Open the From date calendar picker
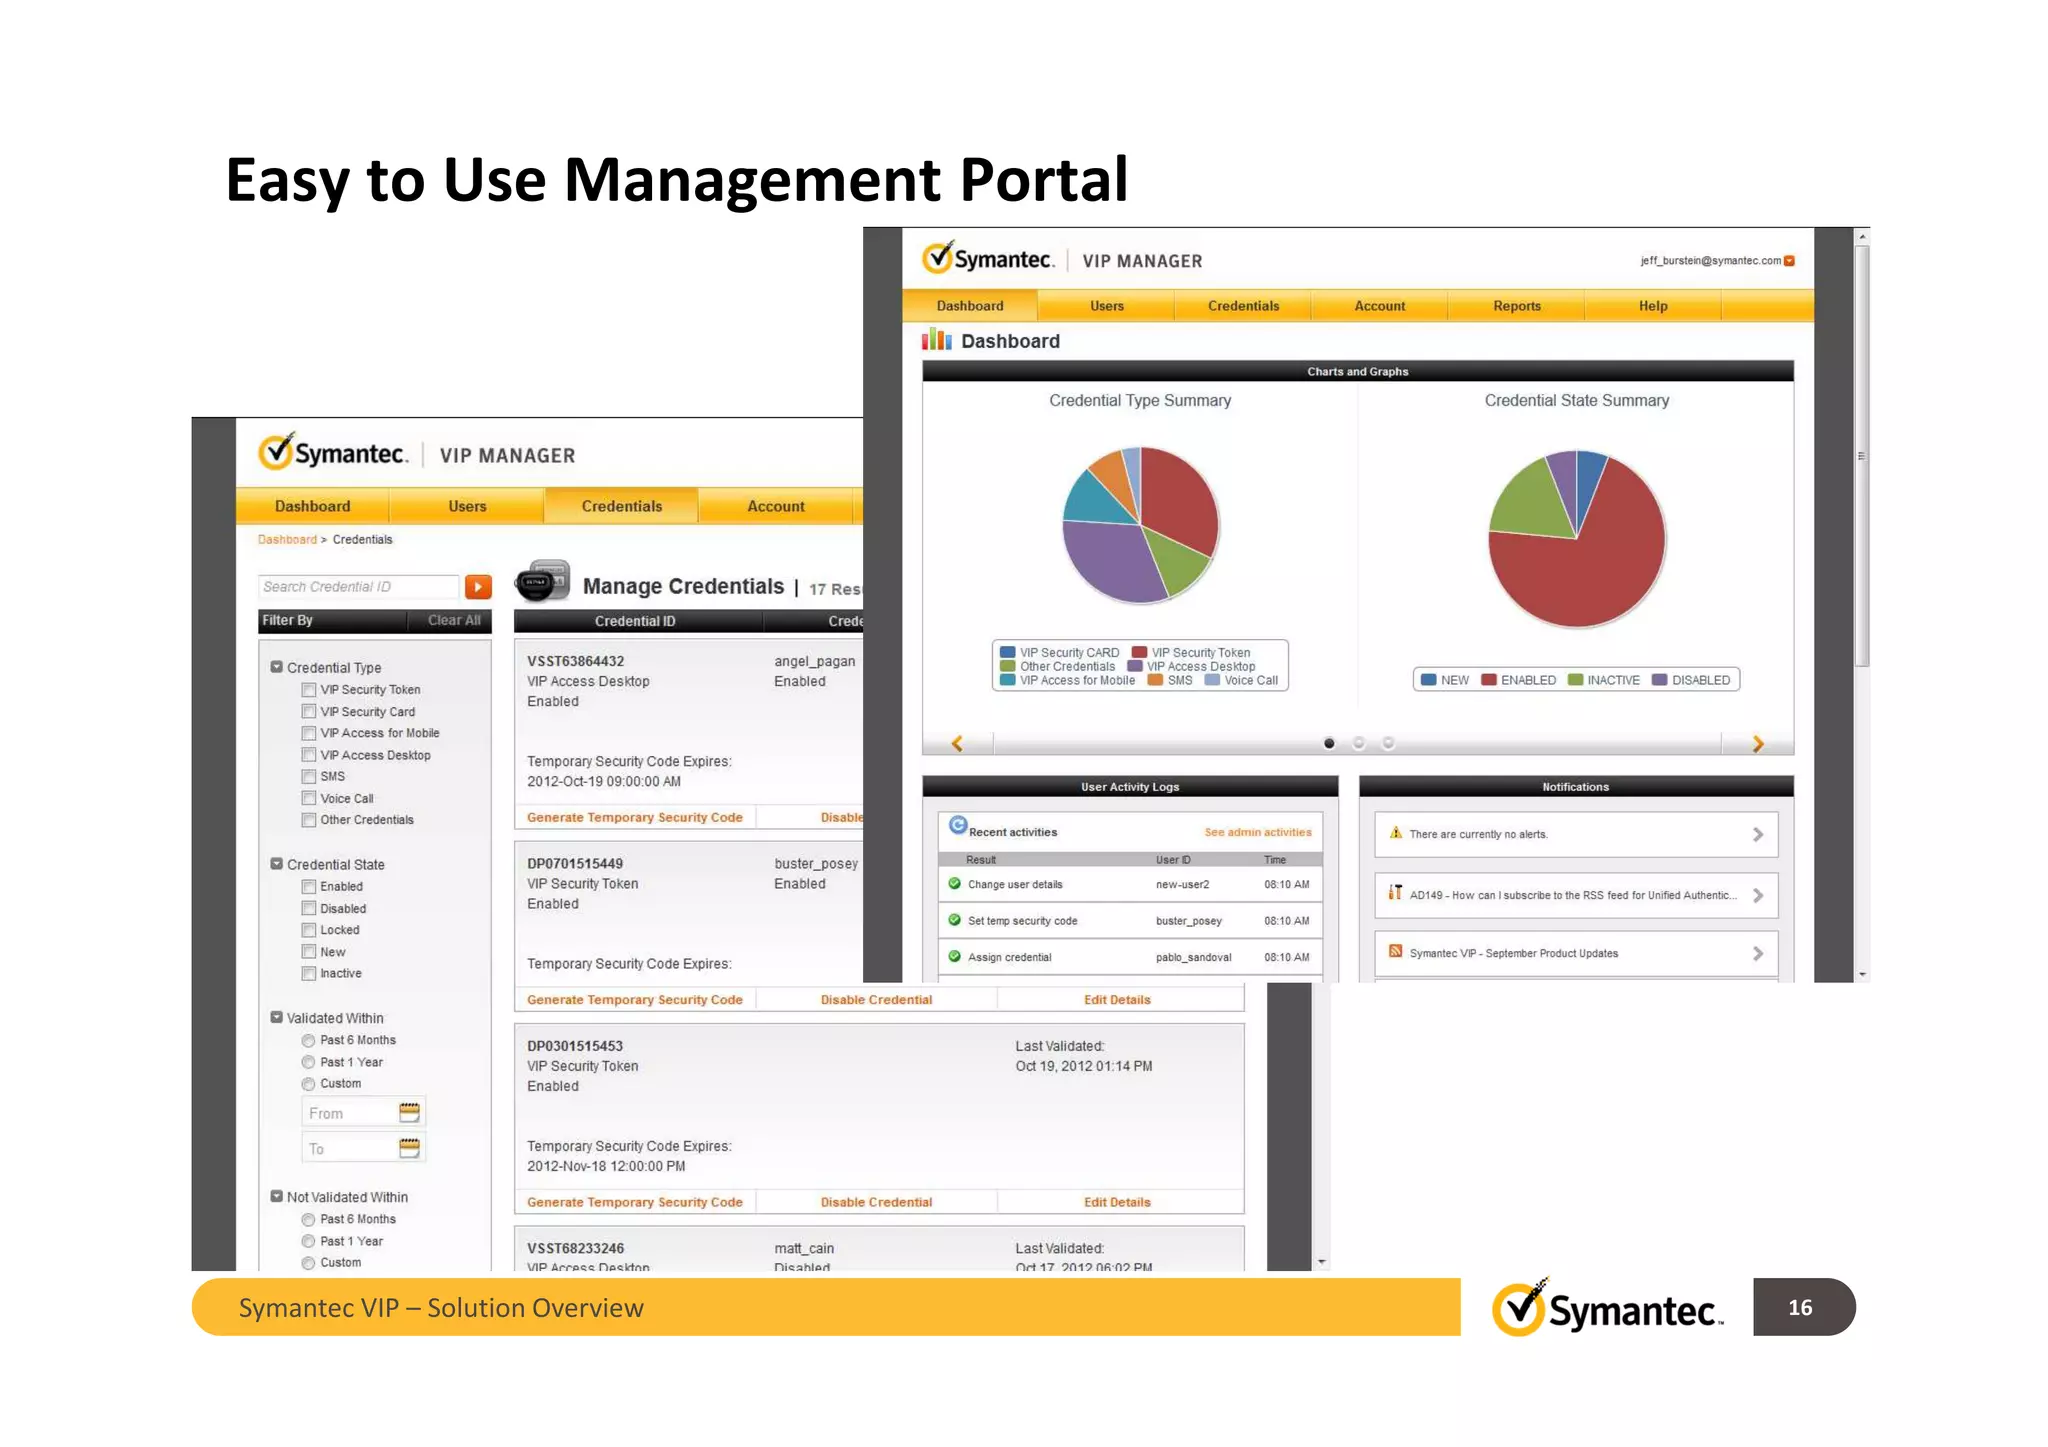 [409, 1112]
